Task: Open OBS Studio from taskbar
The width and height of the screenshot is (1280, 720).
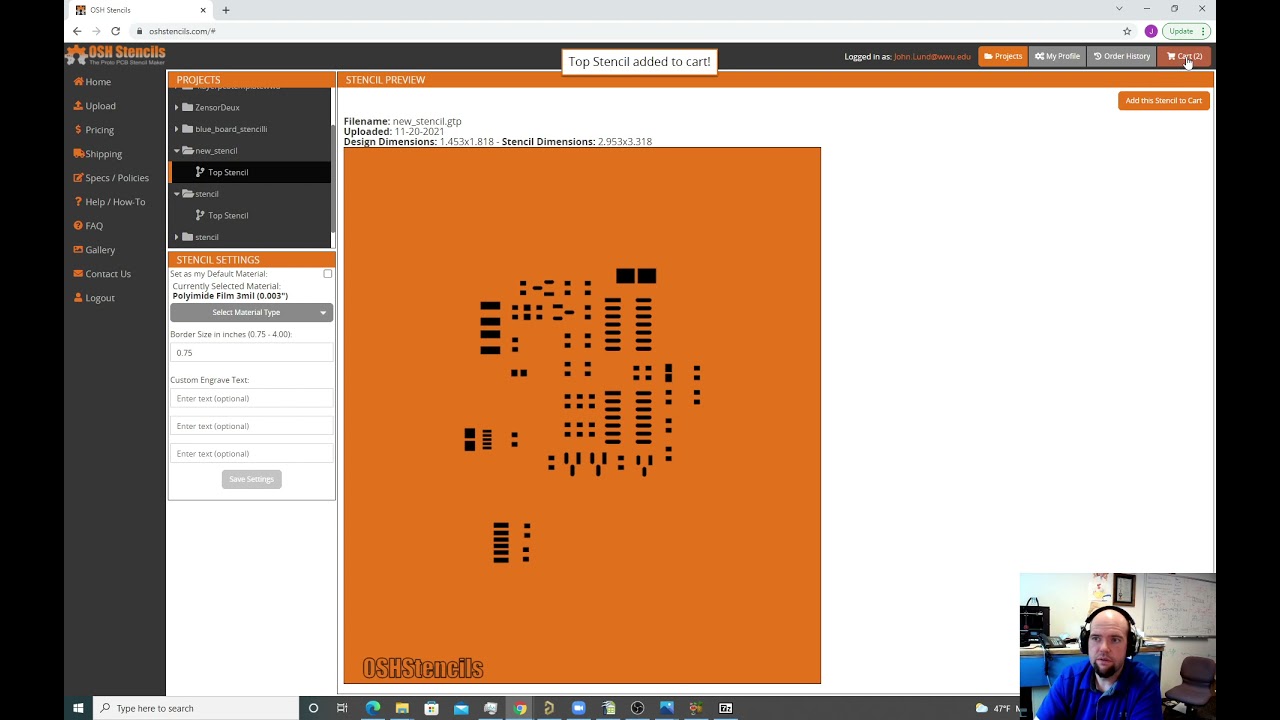Action: pos(637,708)
